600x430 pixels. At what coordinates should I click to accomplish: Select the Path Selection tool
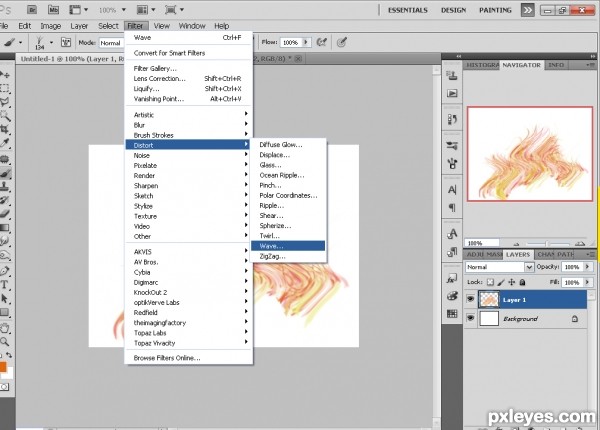pyautogui.click(x=5, y=298)
